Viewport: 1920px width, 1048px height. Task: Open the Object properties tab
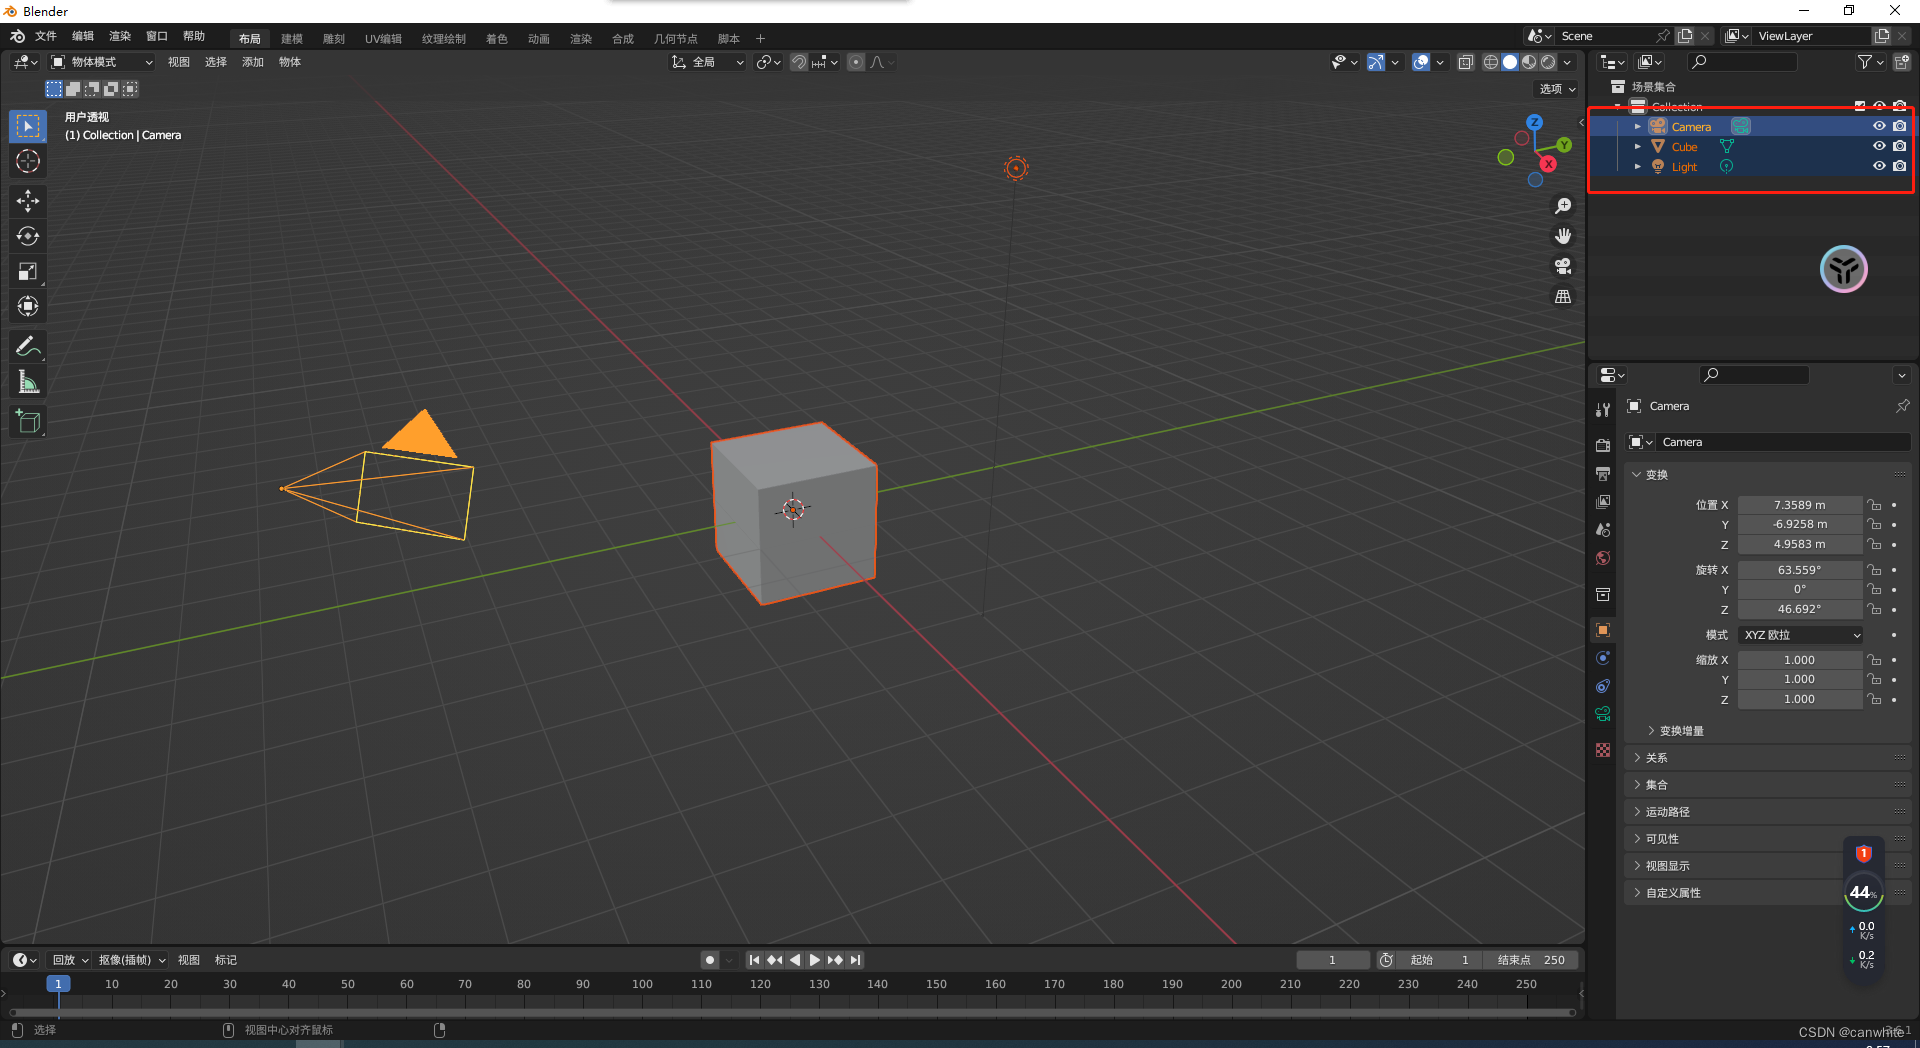click(x=1603, y=630)
